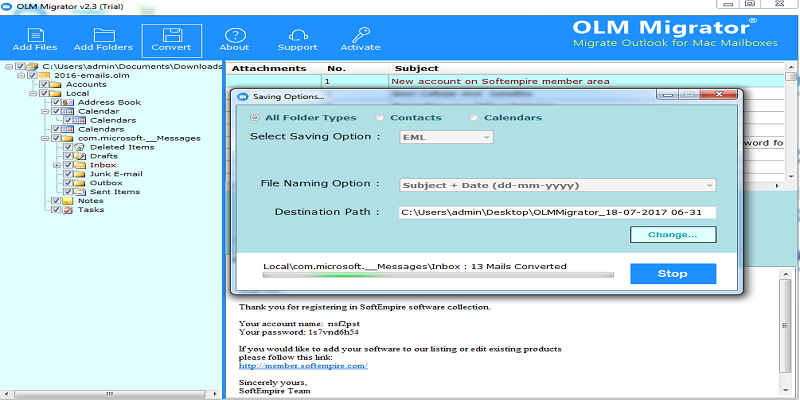800x400 pixels.
Task: Click the folder tree horizontal scrollbar
Action: point(111,394)
